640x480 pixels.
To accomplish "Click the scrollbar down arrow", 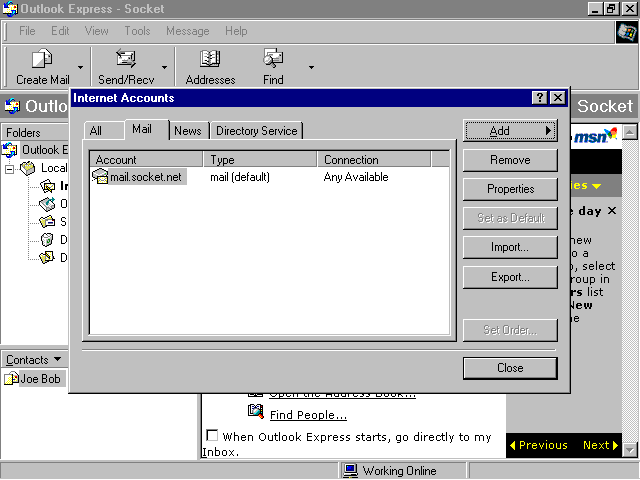I will pos(630,450).
